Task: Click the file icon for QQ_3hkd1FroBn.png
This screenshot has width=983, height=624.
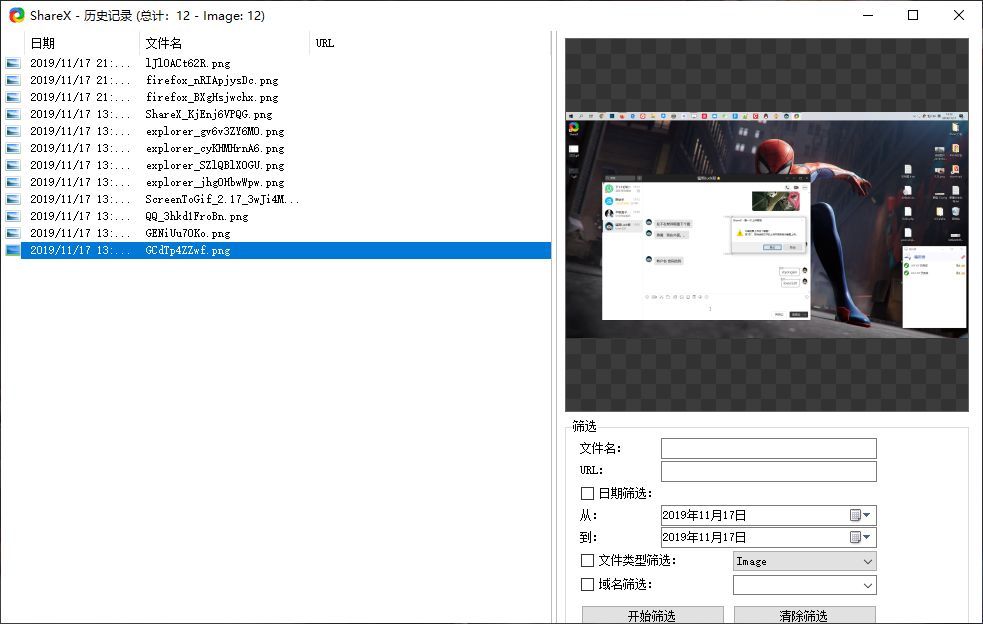Action: click(13, 216)
